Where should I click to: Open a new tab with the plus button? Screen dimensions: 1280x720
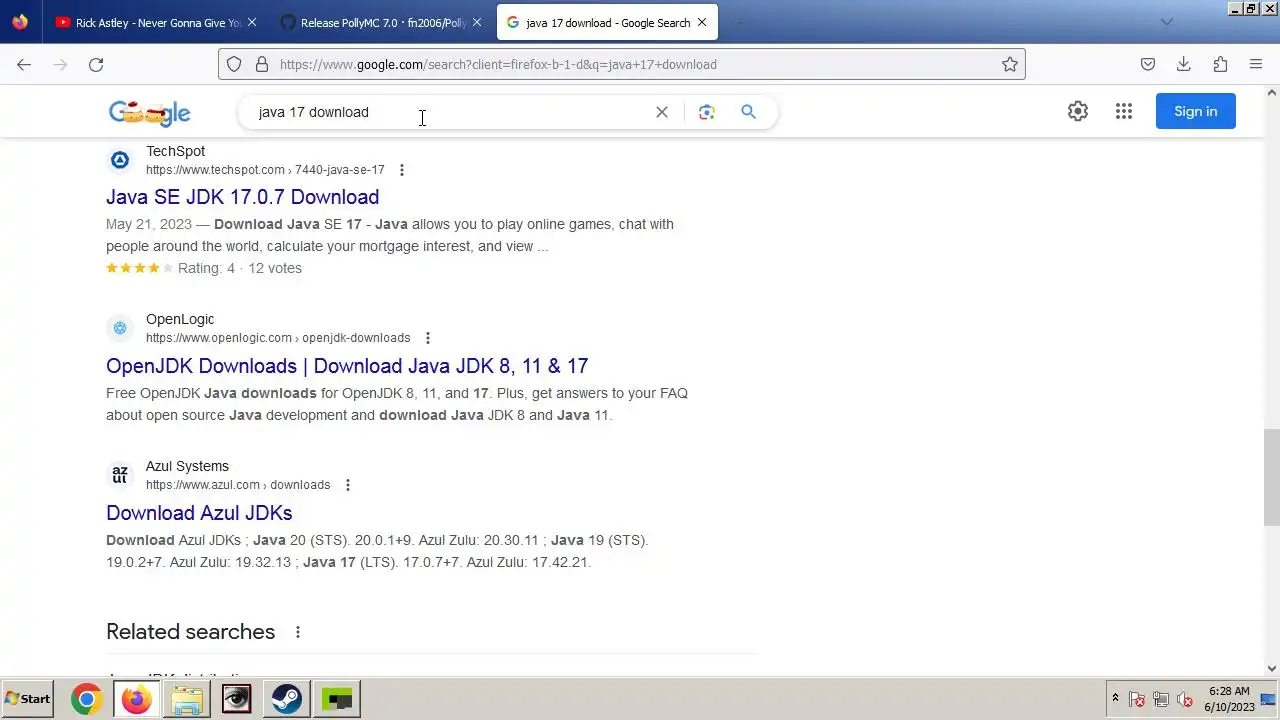coord(740,22)
